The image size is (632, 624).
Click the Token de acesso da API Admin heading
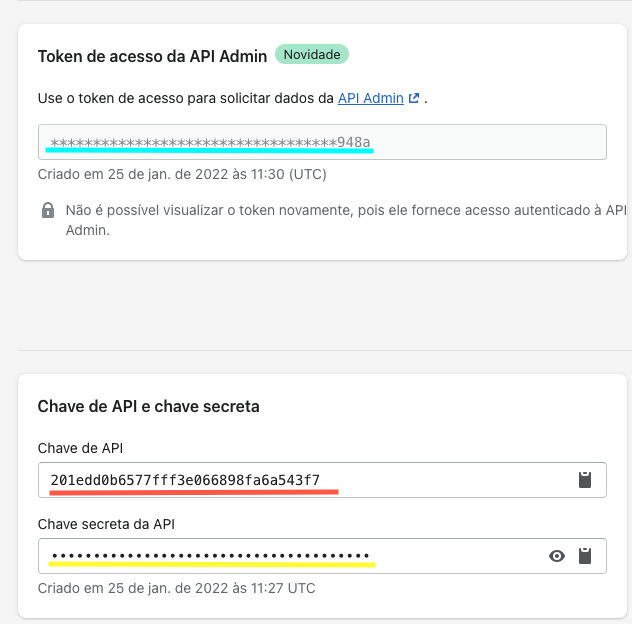click(x=152, y=56)
